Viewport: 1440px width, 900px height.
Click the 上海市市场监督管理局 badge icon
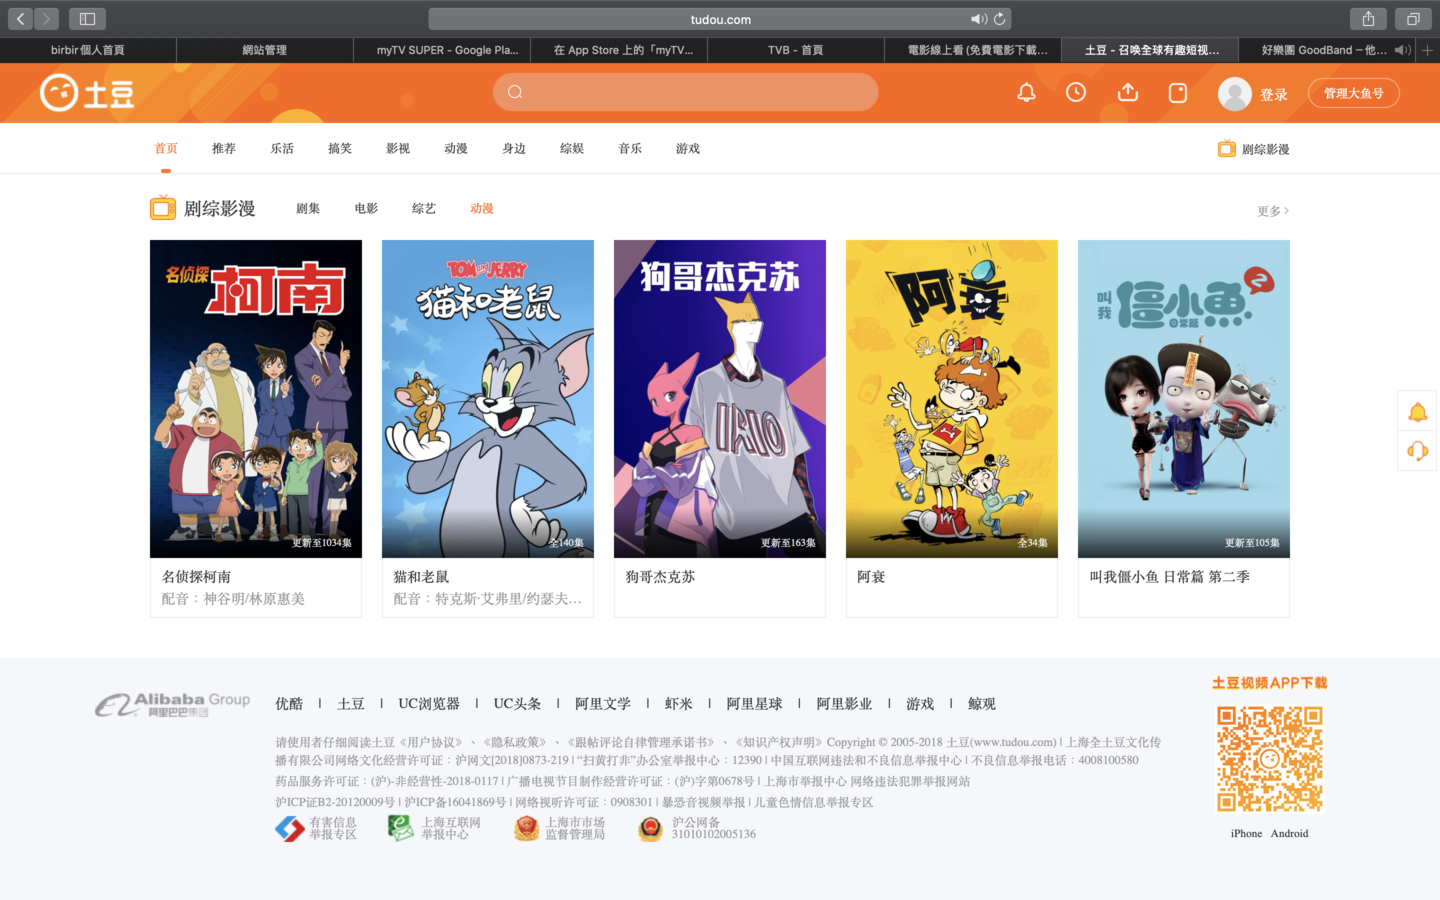[527, 828]
